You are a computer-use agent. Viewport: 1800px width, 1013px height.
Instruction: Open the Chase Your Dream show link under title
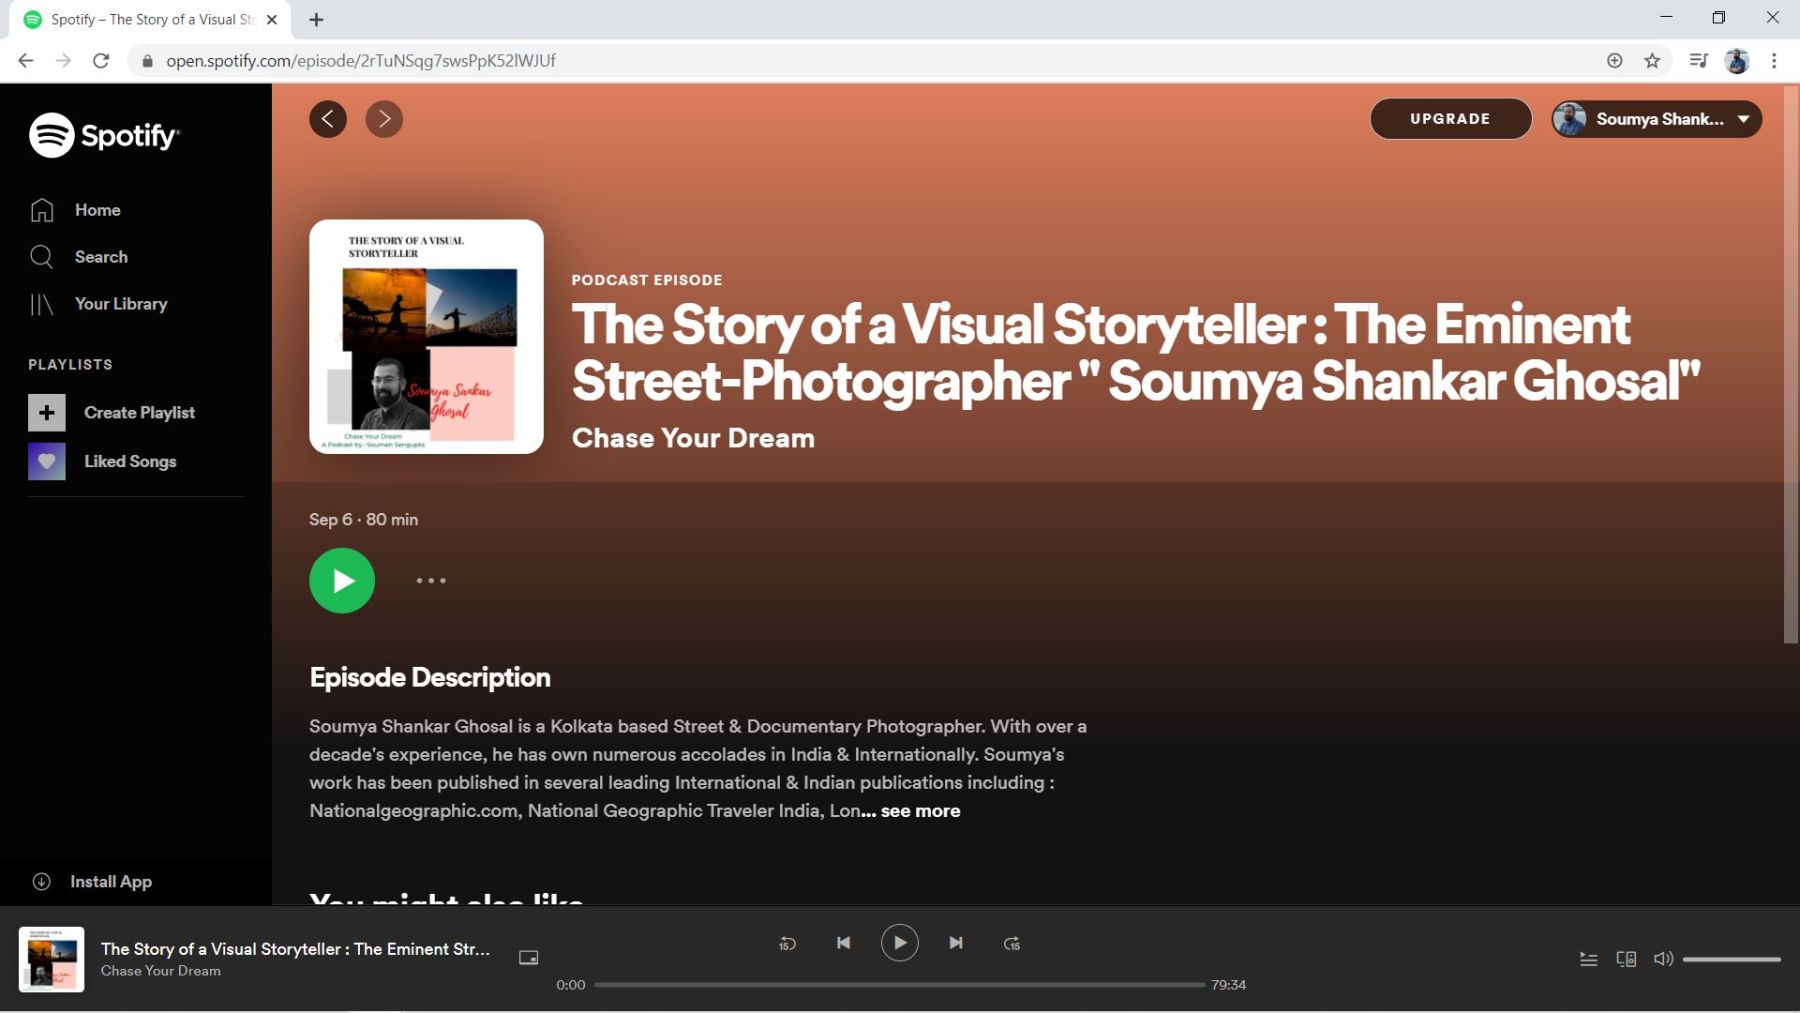click(693, 438)
